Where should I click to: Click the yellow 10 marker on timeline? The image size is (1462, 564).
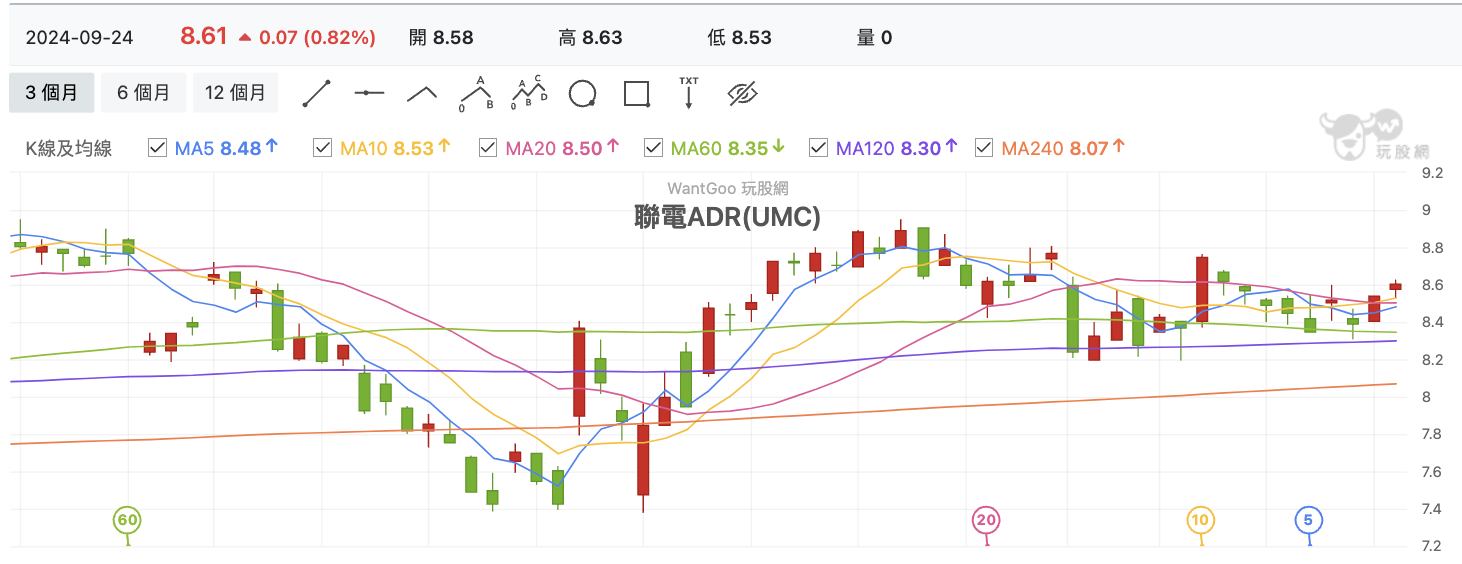point(1201,520)
